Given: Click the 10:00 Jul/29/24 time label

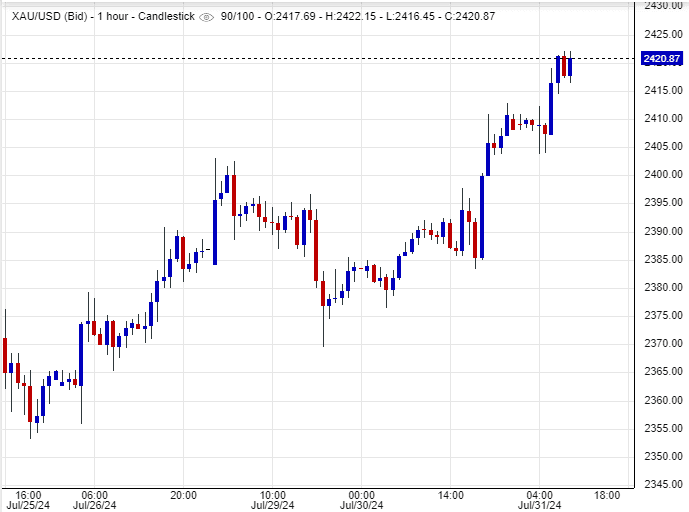Looking at the screenshot, I should point(272,500).
